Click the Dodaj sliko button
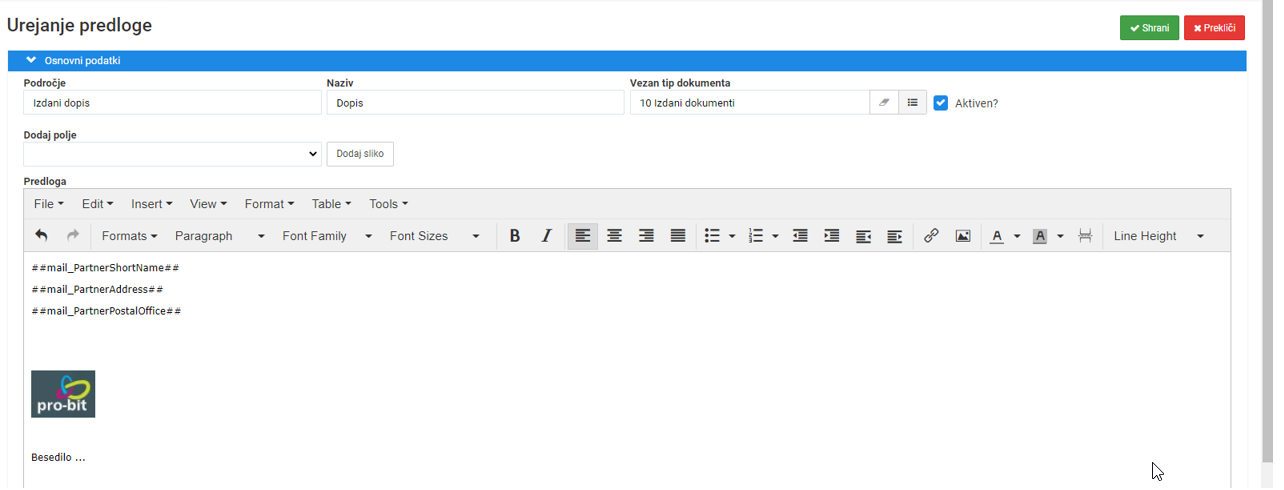The height and width of the screenshot is (490, 1284). click(x=360, y=154)
